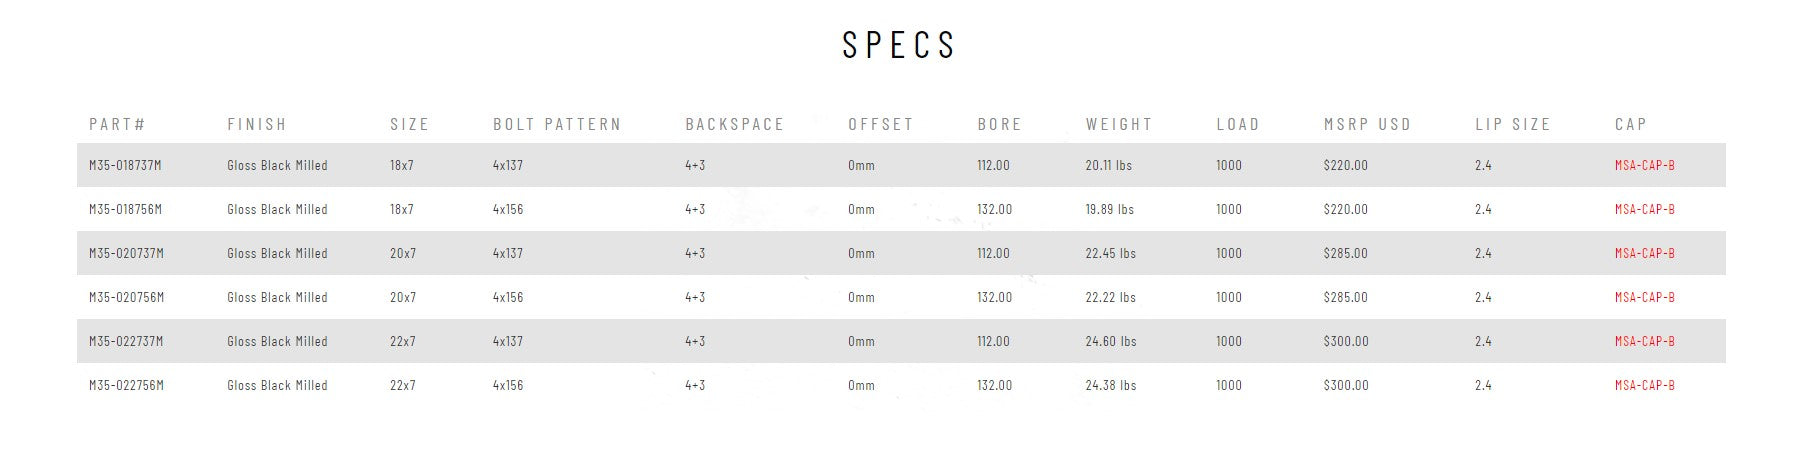Click the MSRP USD column header
This screenshot has width=1802, height=453.
click(1367, 124)
